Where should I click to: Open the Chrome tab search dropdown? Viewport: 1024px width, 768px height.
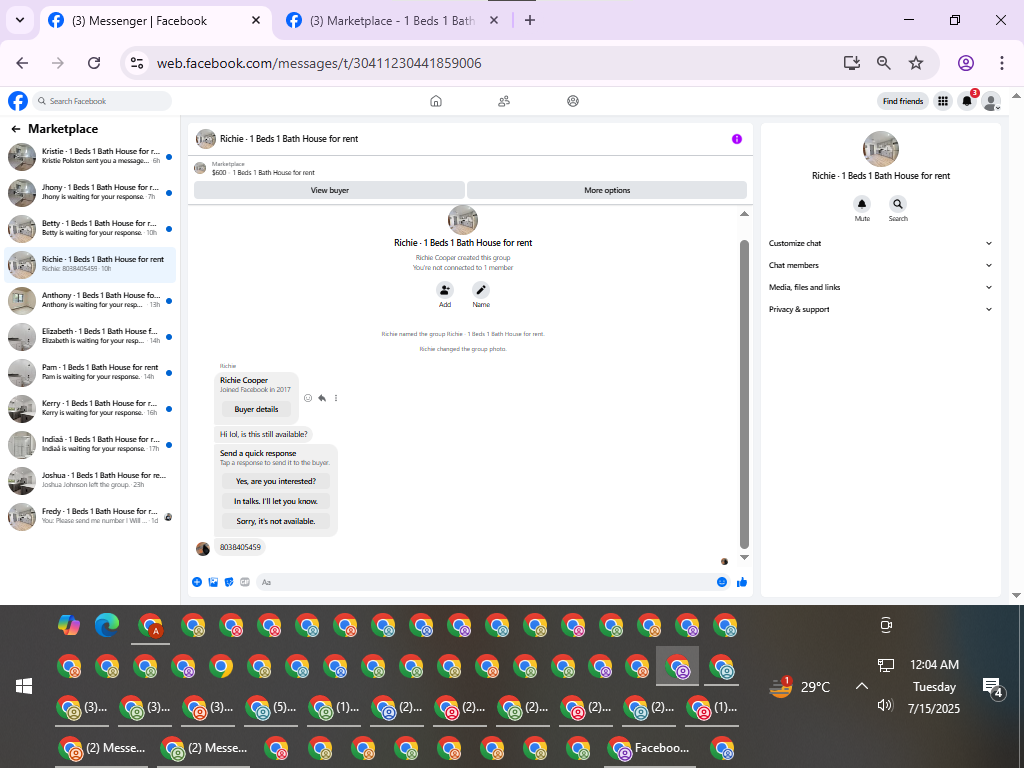pos(20,20)
